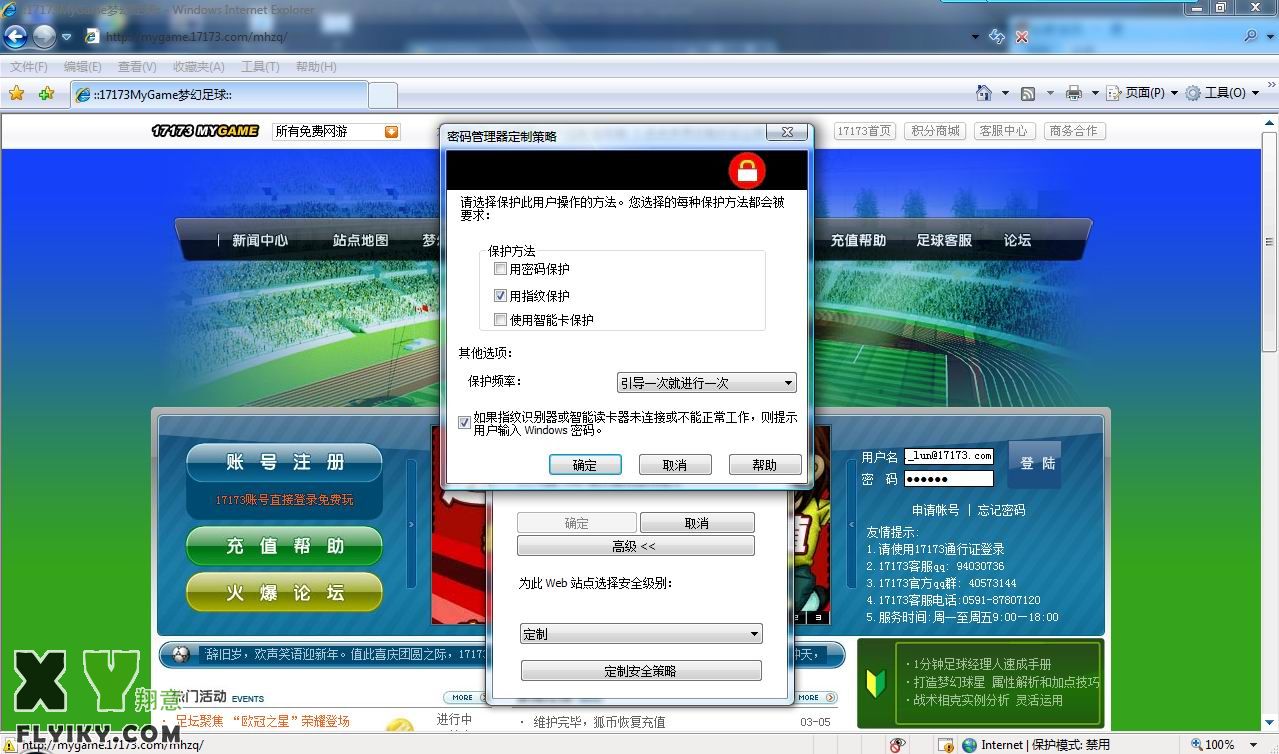Expand the Print dropdown arrow
This screenshot has height=754, width=1279.
click(x=1095, y=93)
